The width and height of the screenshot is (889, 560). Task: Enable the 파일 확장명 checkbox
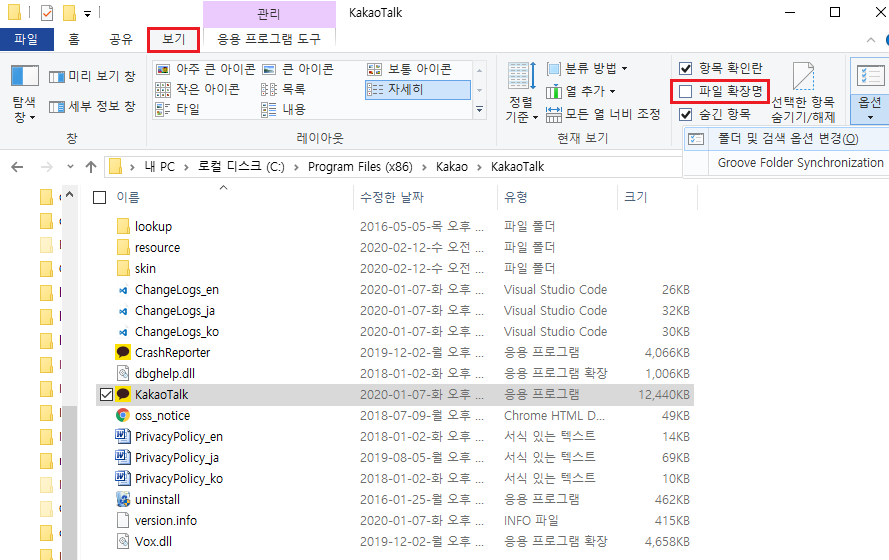pyautogui.click(x=685, y=91)
